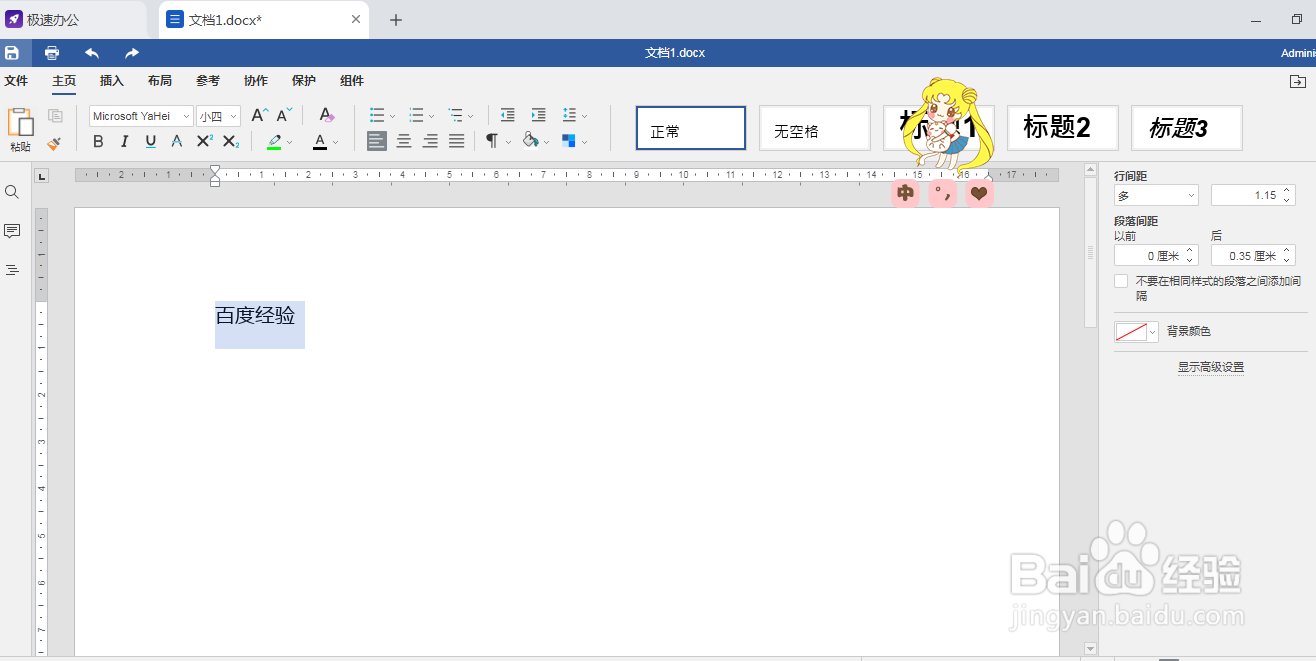Click the 显示高级设置 link
This screenshot has width=1316, height=661.
tap(1210, 367)
